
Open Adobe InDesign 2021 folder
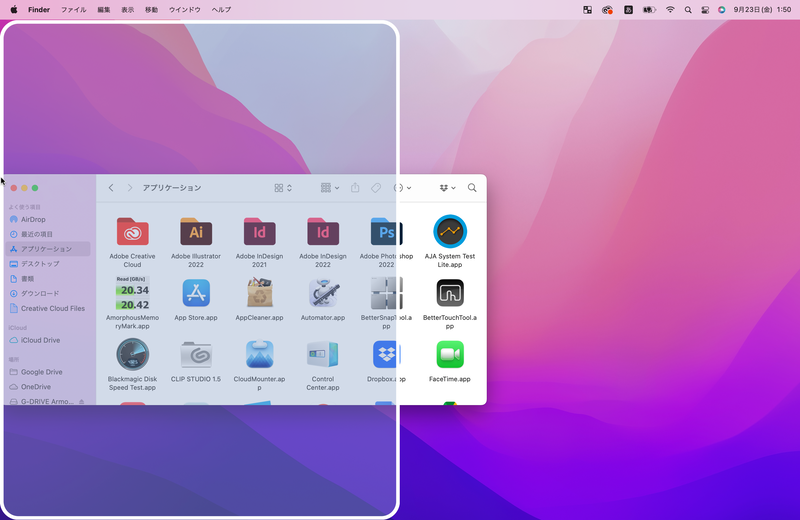pos(259,232)
